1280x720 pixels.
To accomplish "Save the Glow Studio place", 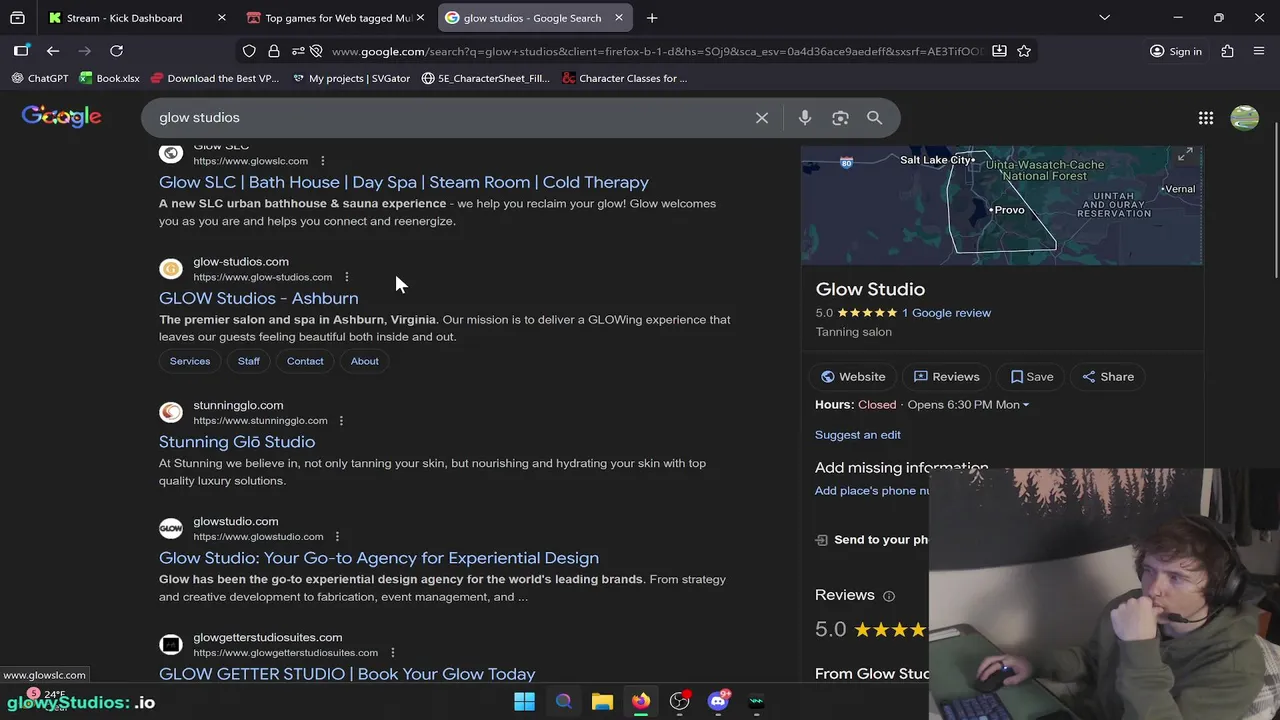I will (1032, 377).
